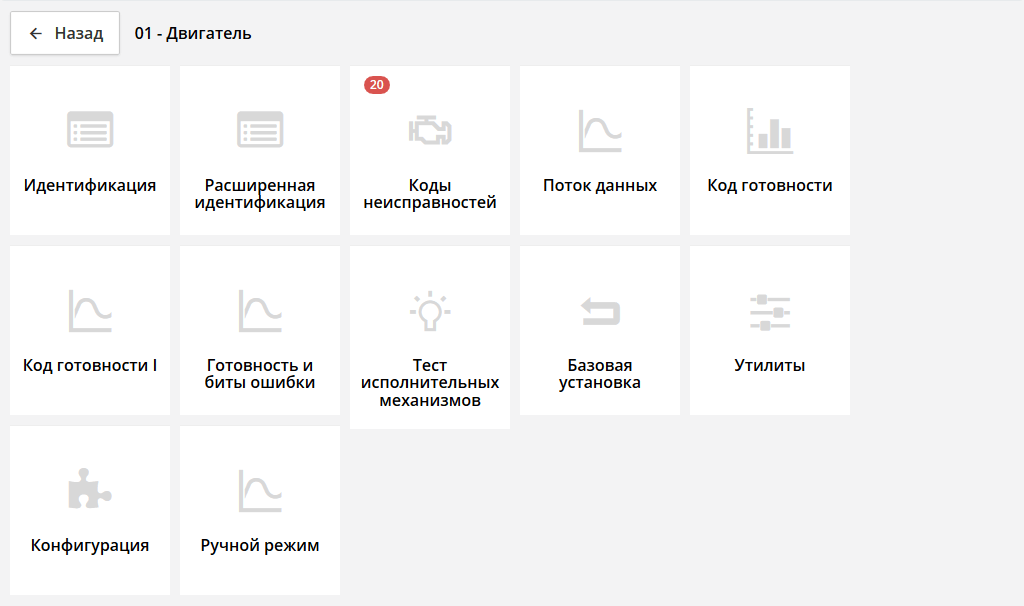Select the Тест исполнительных механизмов label
Viewport: 1024px width, 606px height.
coord(430,383)
